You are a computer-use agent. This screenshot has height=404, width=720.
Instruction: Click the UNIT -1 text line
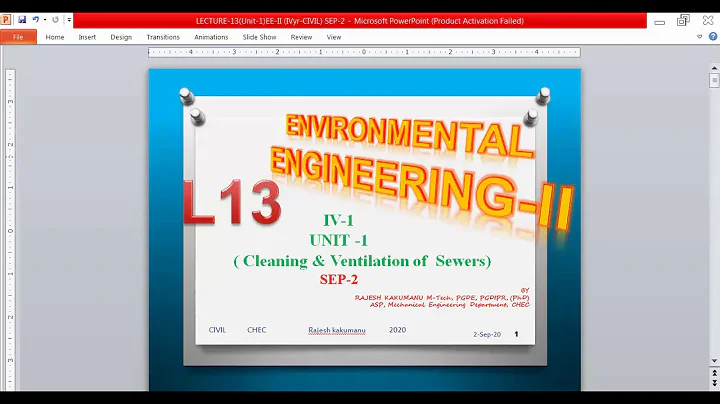pos(338,240)
